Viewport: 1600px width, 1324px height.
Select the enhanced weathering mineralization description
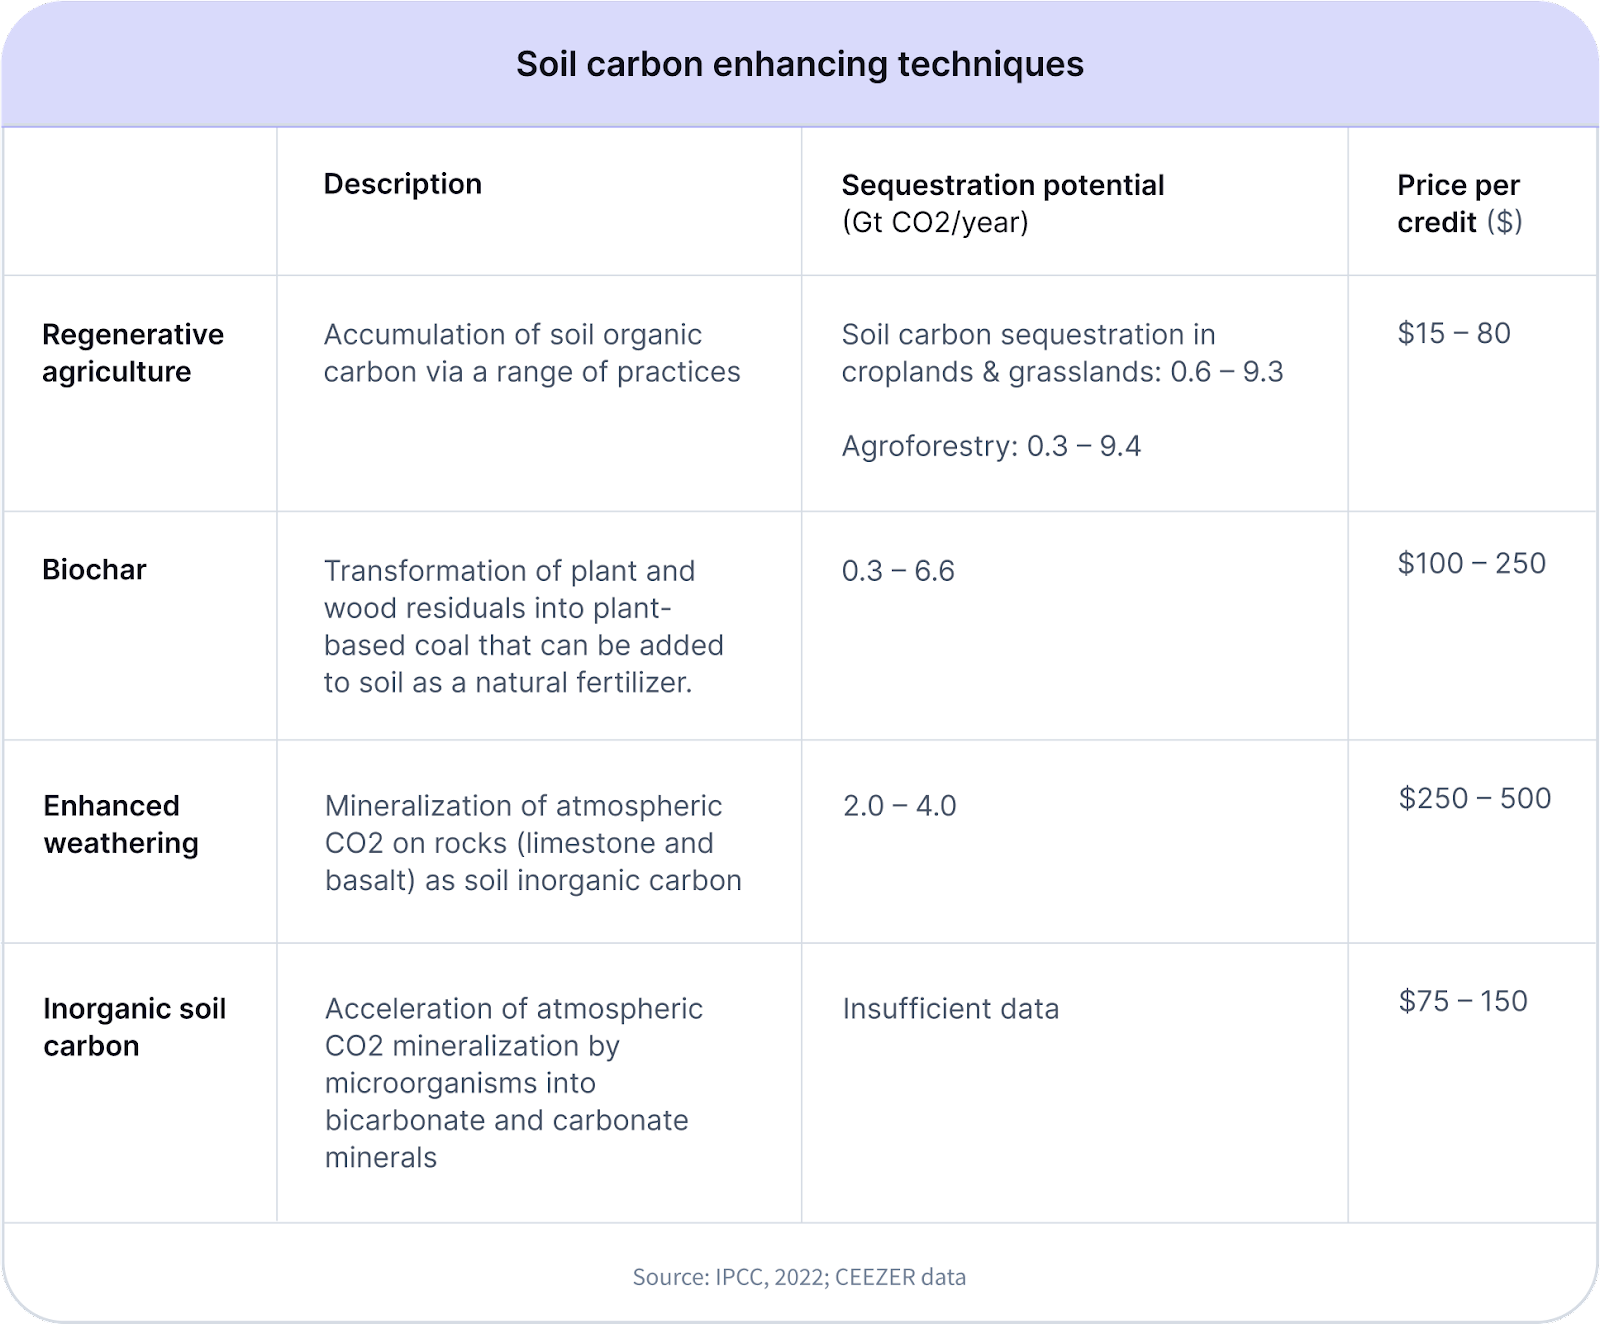(x=533, y=843)
